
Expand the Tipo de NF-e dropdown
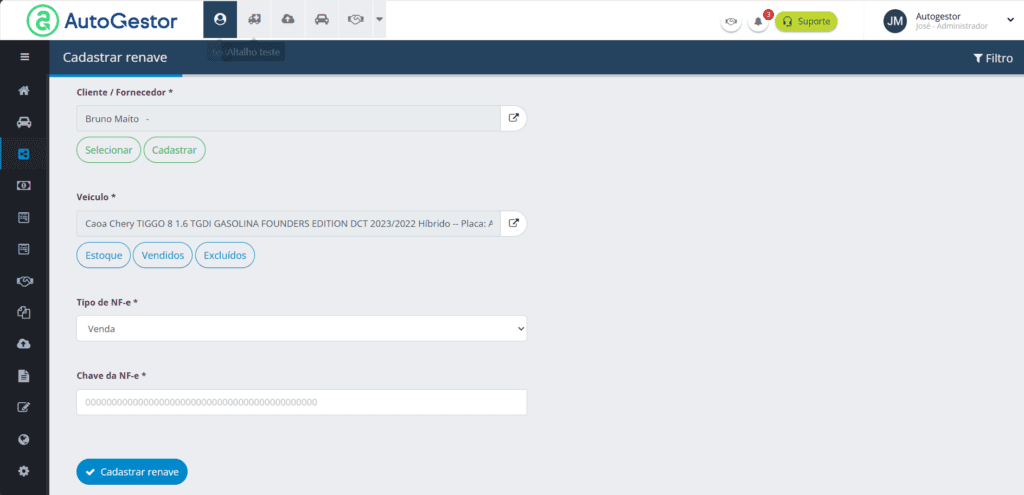click(301, 328)
